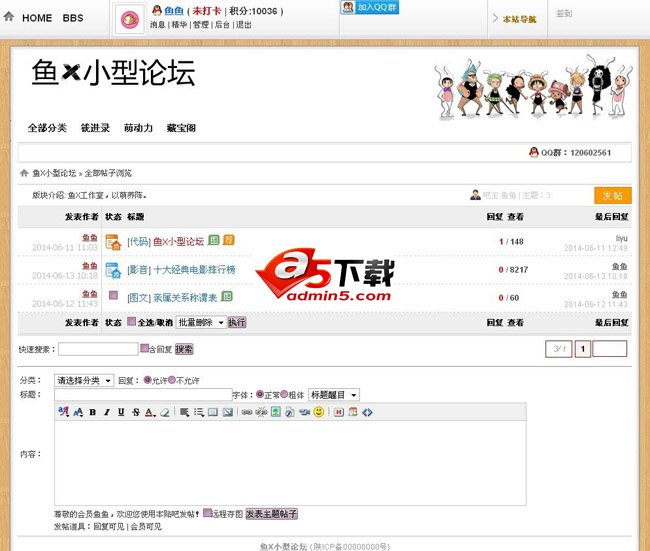Viewport: 650px width, 551px height.
Task: Click the 内容 content editor area
Action: click(x=290, y=463)
